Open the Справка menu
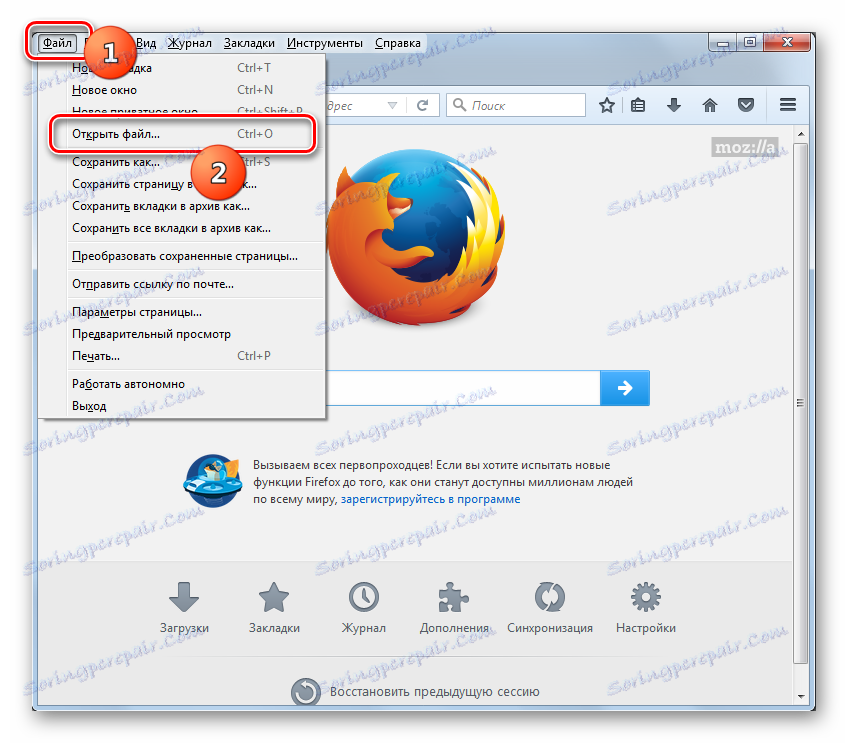 pyautogui.click(x=398, y=43)
